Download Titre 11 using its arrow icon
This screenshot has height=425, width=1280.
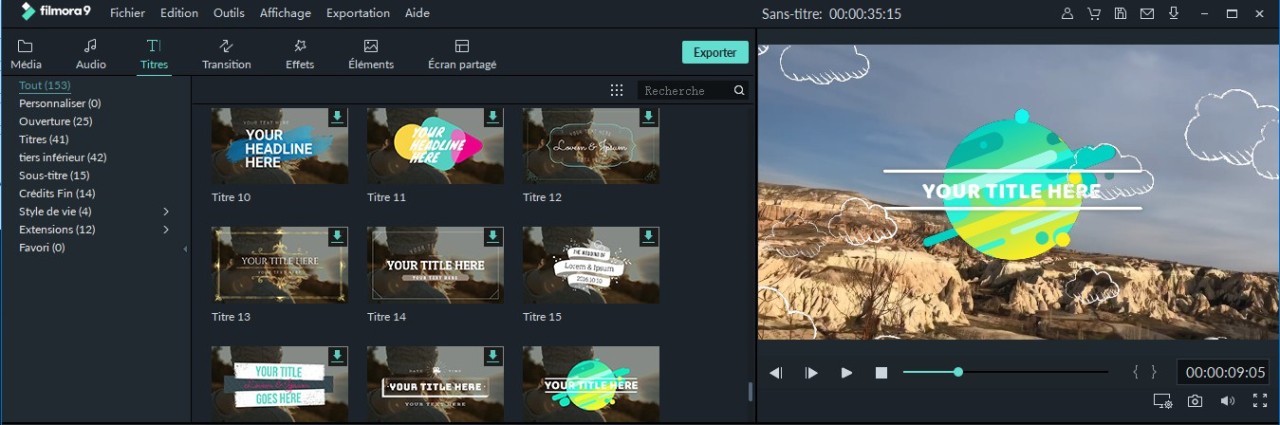point(492,117)
